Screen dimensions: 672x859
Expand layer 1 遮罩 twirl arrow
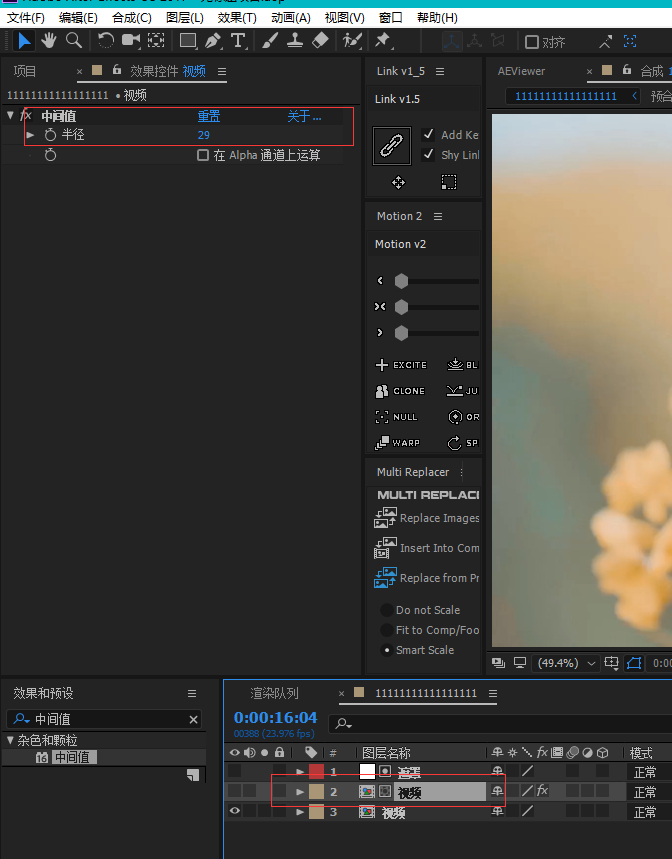[300, 772]
